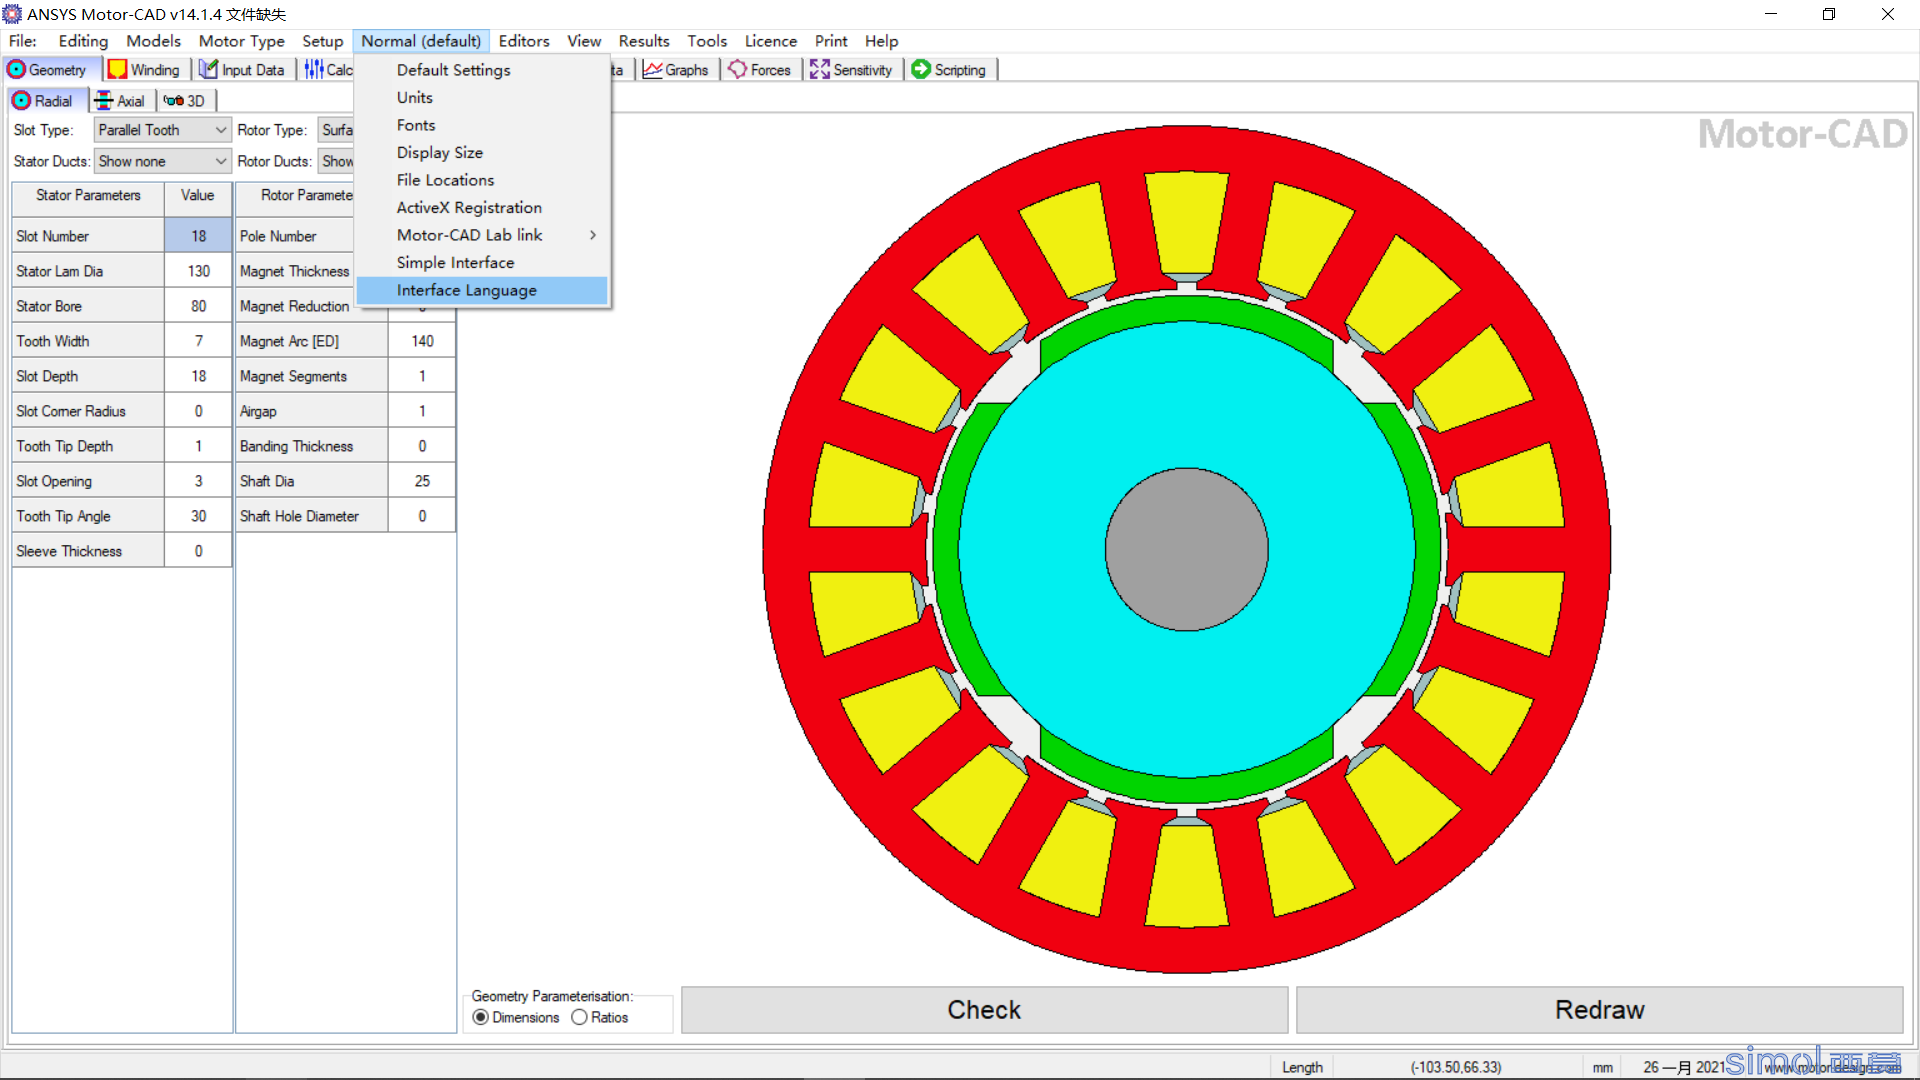Open the Calculation tab icon
This screenshot has height=1080, width=1920.
pyautogui.click(x=314, y=70)
